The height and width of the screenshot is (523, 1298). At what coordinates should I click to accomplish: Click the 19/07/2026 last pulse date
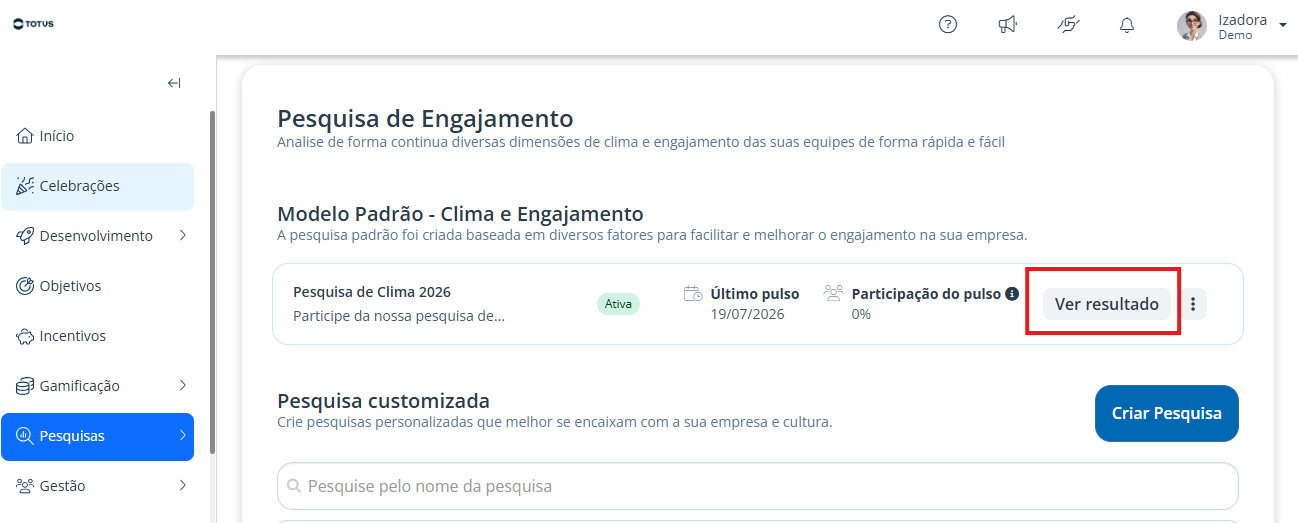747,314
